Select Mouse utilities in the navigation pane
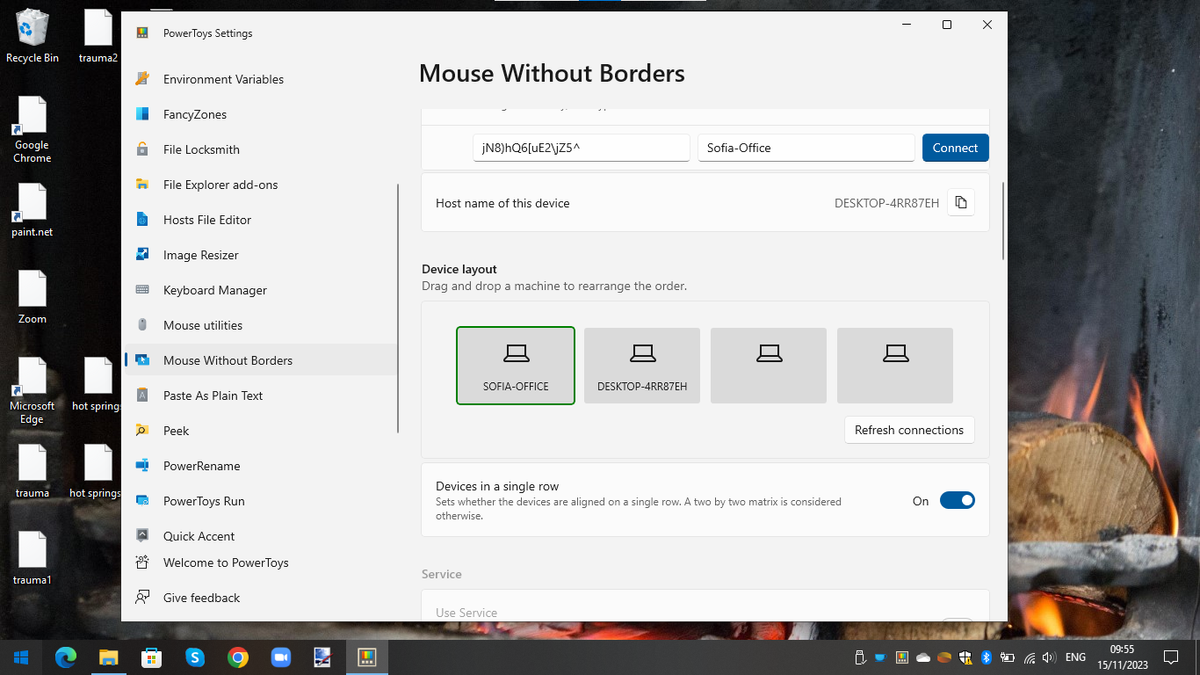The image size is (1200, 675). [204, 324]
